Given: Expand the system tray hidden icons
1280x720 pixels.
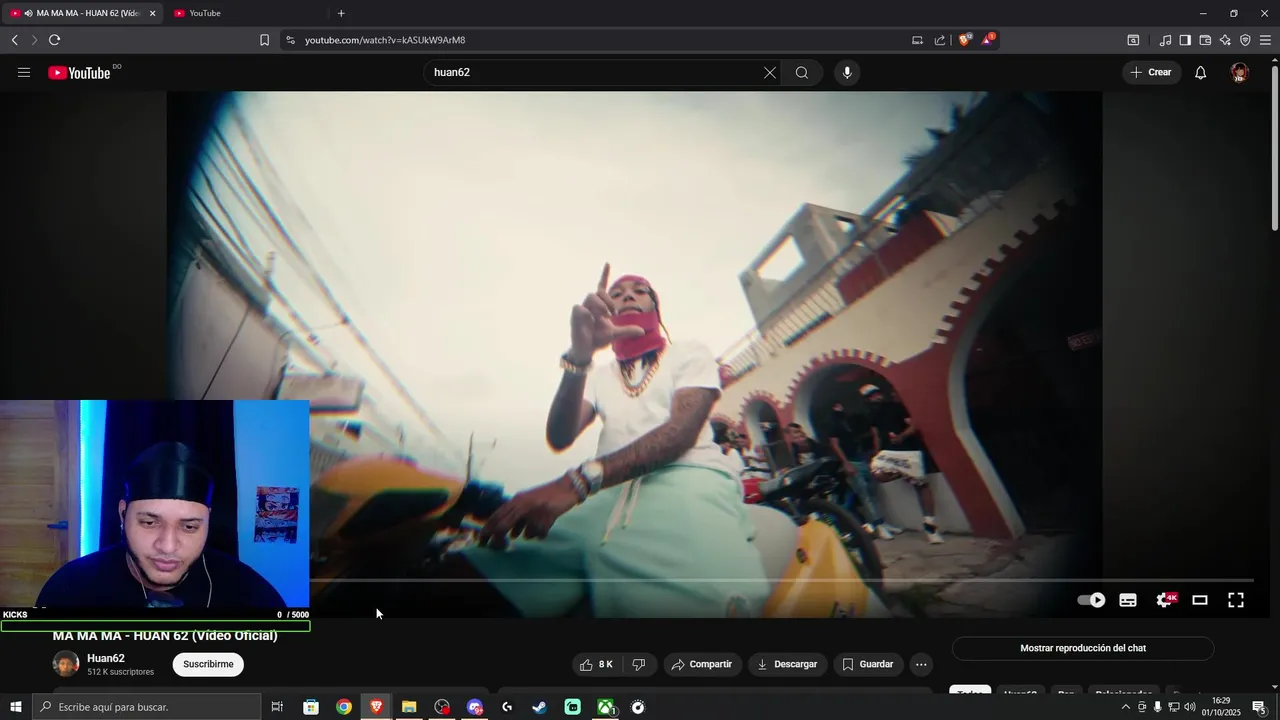Looking at the screenshot, I should pos(1126,707).
